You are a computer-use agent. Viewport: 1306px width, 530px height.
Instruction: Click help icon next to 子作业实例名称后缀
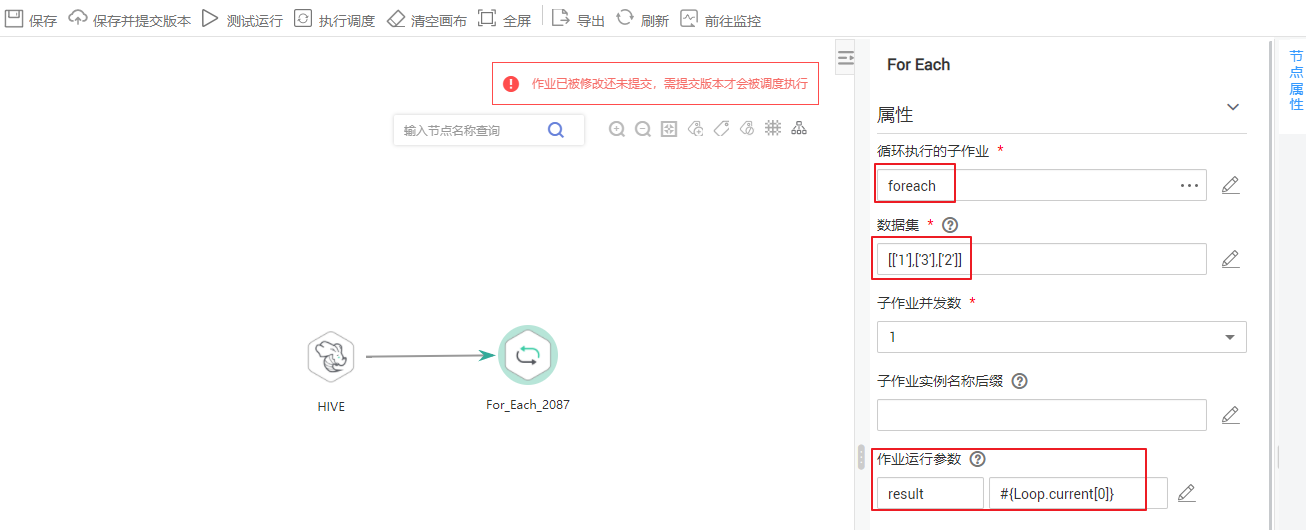pos(1020,381)
